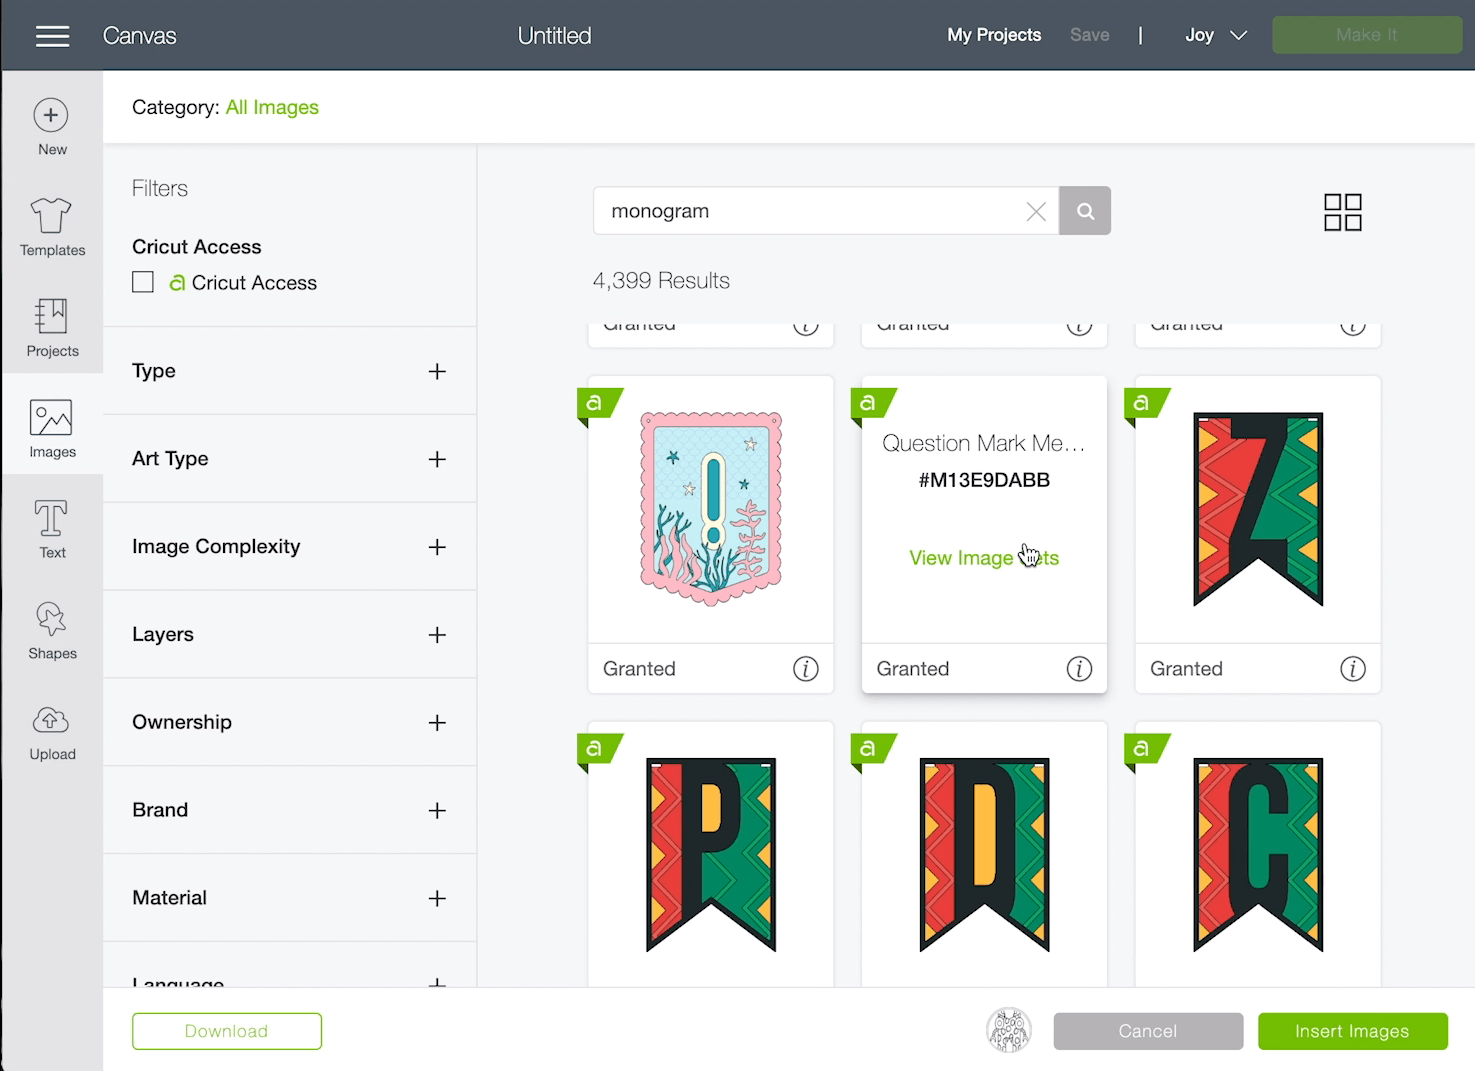Click the New project plus icon

pyautogui.click(x=51, y=115)
